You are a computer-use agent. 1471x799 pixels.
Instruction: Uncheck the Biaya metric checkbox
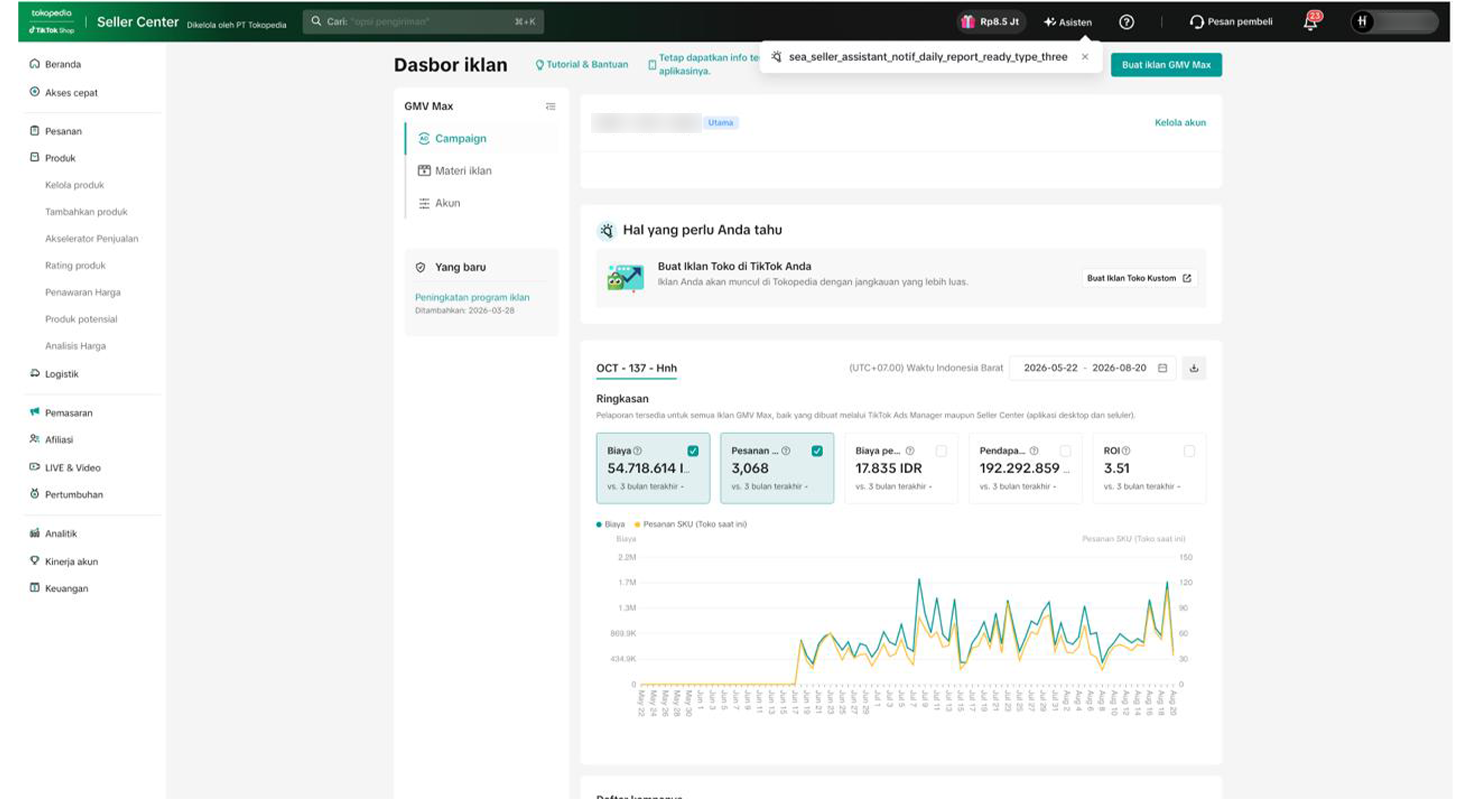point(693,451)
